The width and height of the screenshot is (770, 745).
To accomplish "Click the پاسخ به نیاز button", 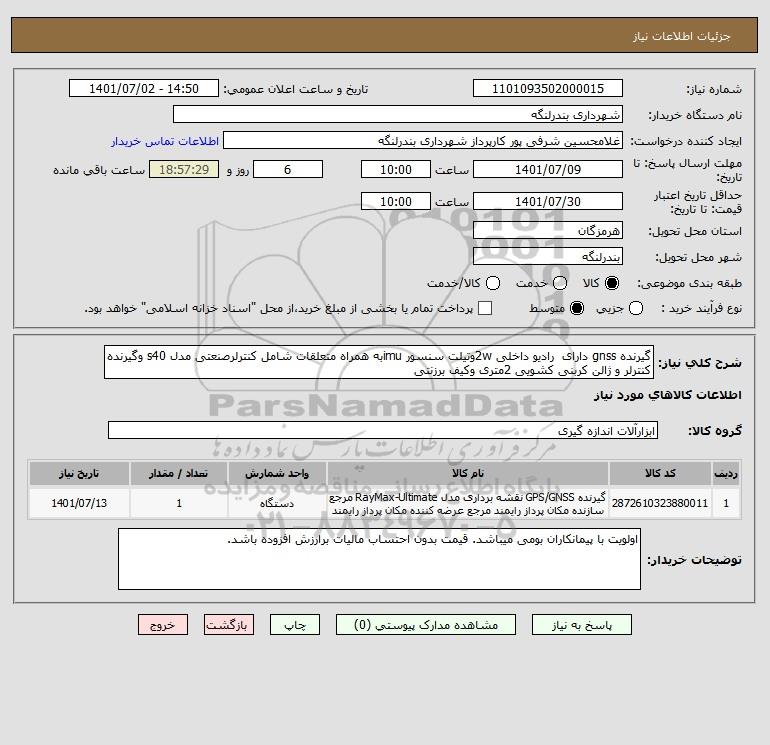I will (x=582, y=625).
